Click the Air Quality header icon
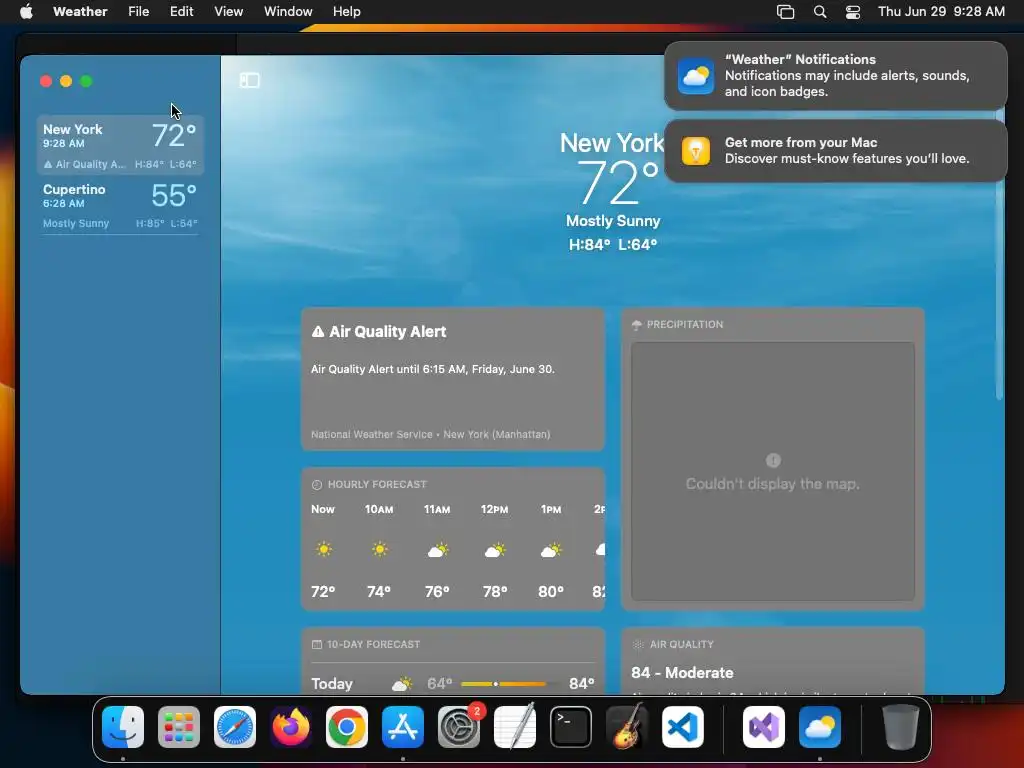 click(x=638, y=645)
